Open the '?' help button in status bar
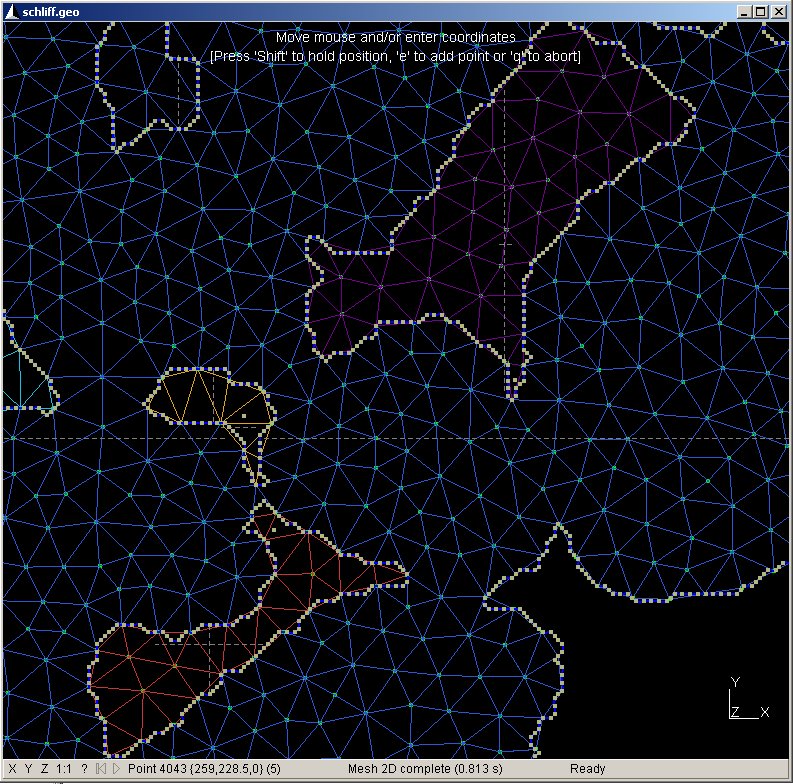 click(x=84, y=769)
